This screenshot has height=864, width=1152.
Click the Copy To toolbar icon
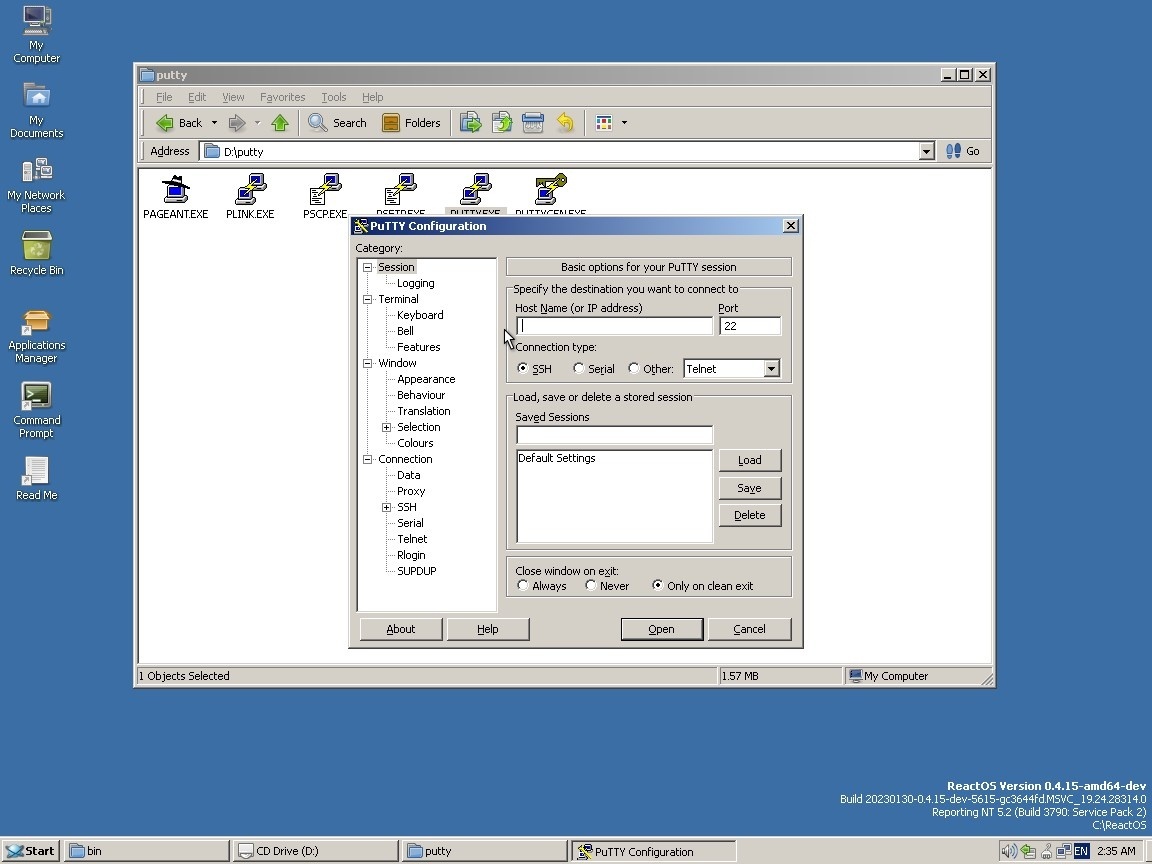click(x=502, y=123)
